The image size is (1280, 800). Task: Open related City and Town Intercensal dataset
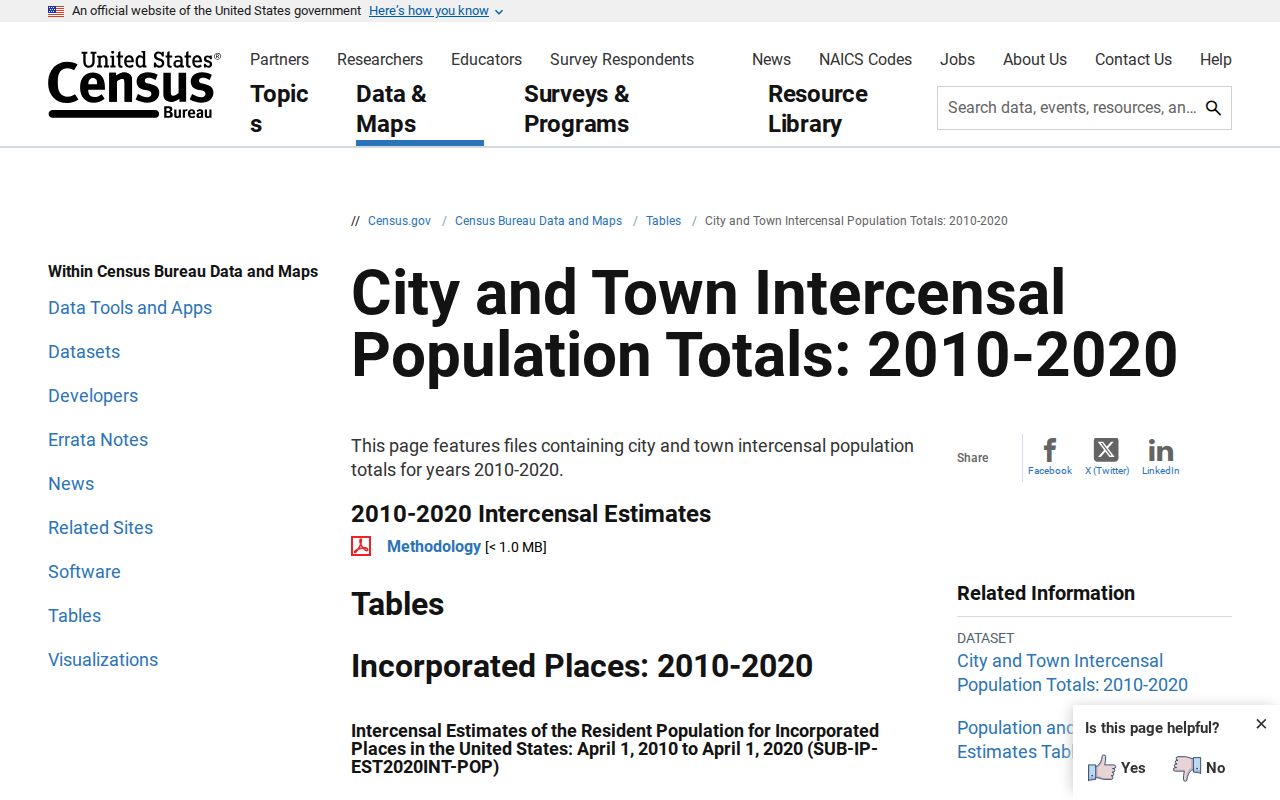pos(1072,673)
